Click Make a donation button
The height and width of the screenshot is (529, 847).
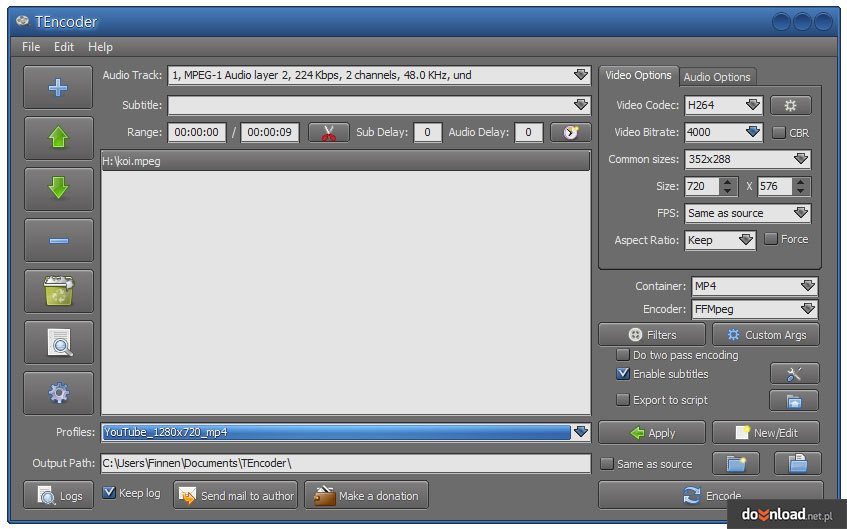[366, 495]
